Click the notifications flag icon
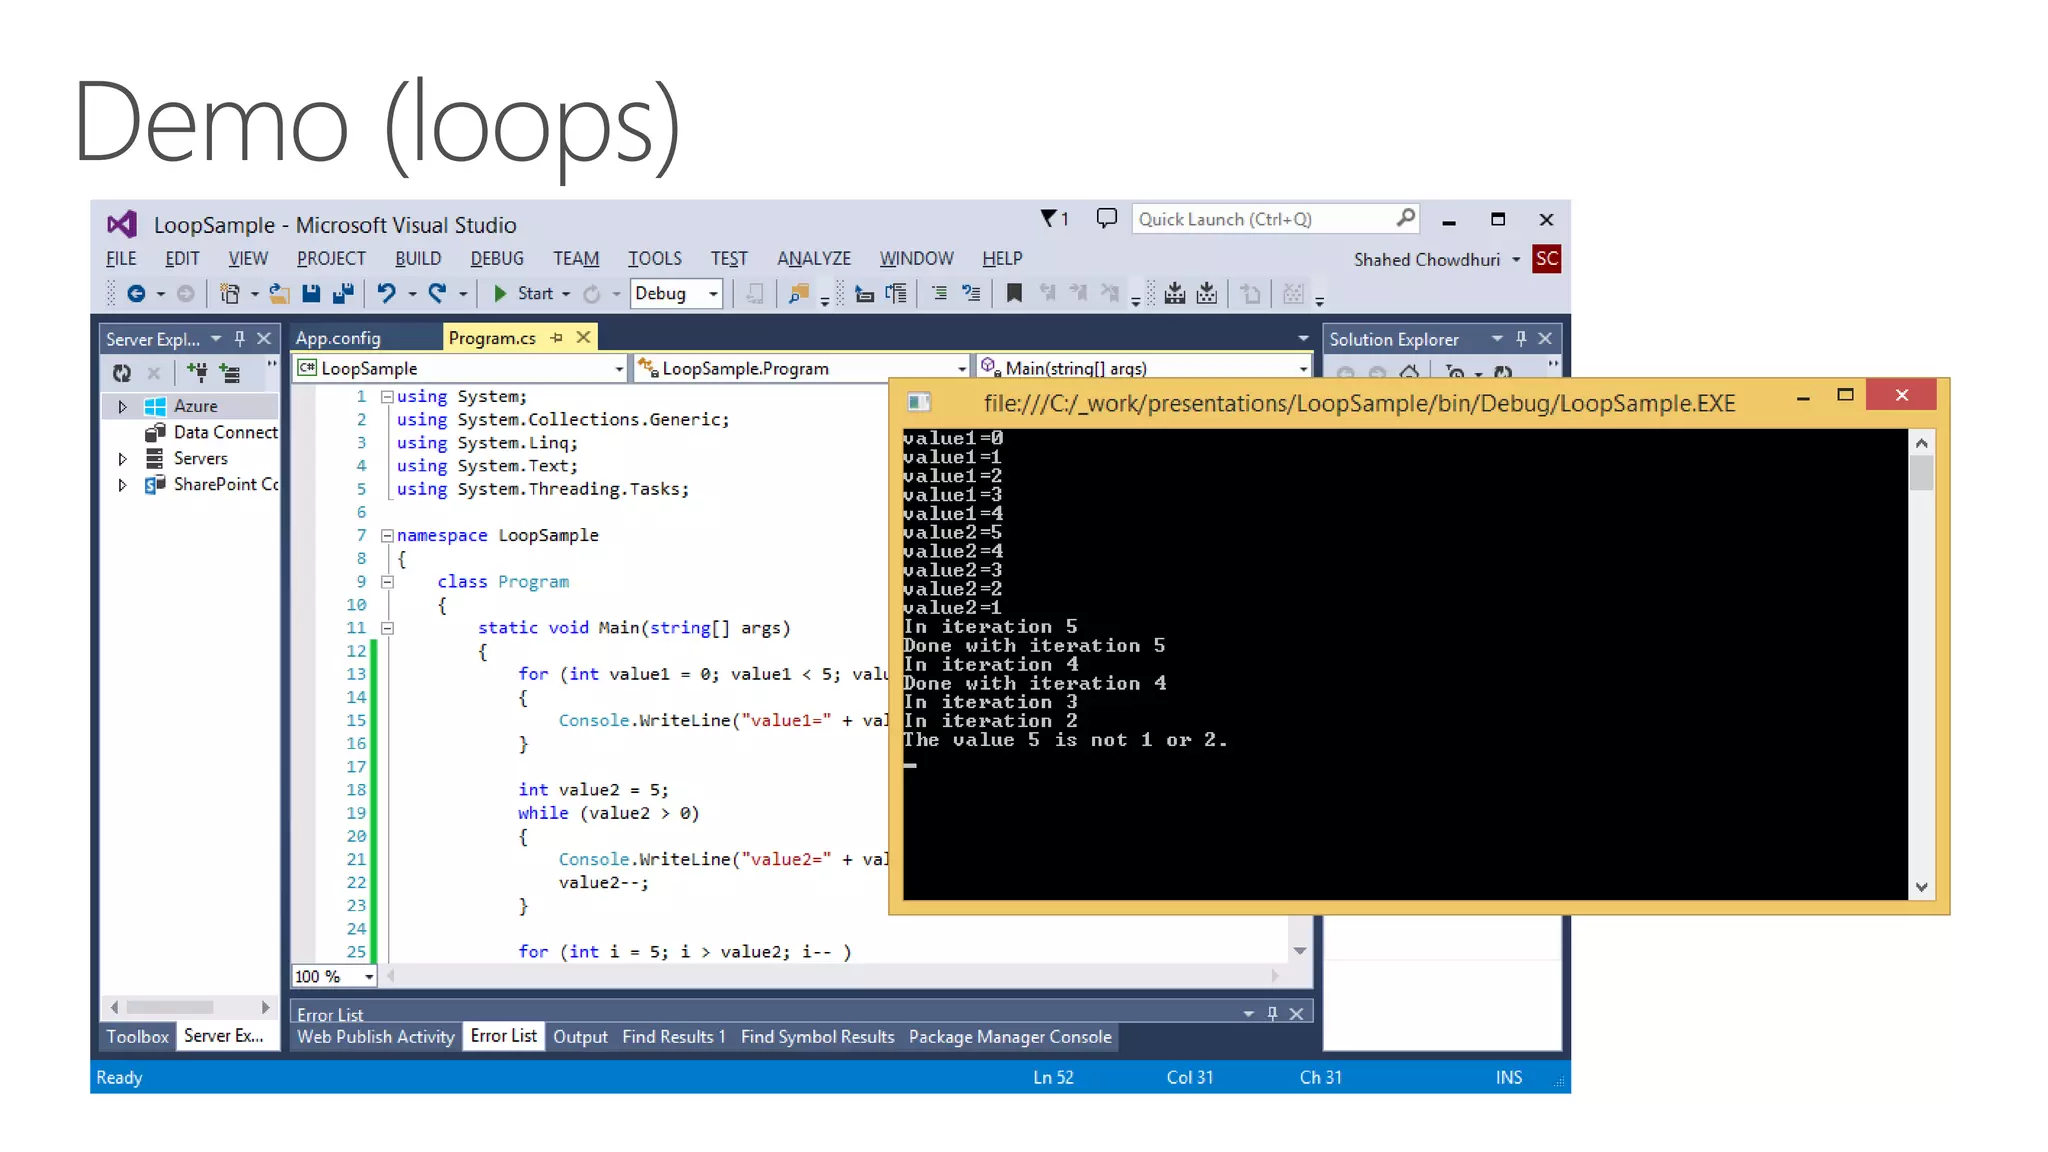 point(1049,218)
